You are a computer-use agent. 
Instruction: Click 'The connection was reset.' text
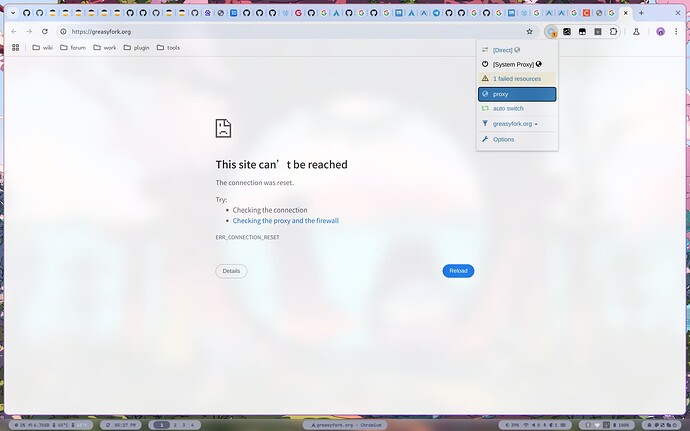coord(254,183)
